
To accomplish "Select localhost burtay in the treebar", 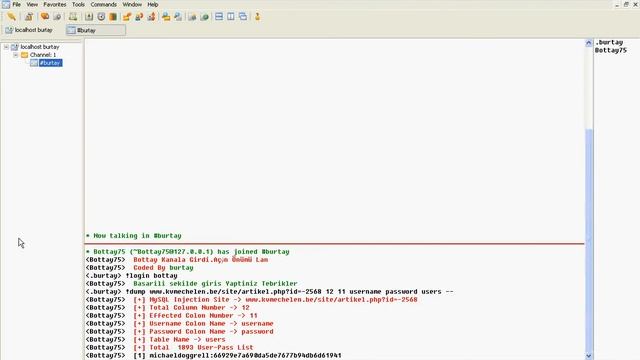I will (x=40, y=47).
